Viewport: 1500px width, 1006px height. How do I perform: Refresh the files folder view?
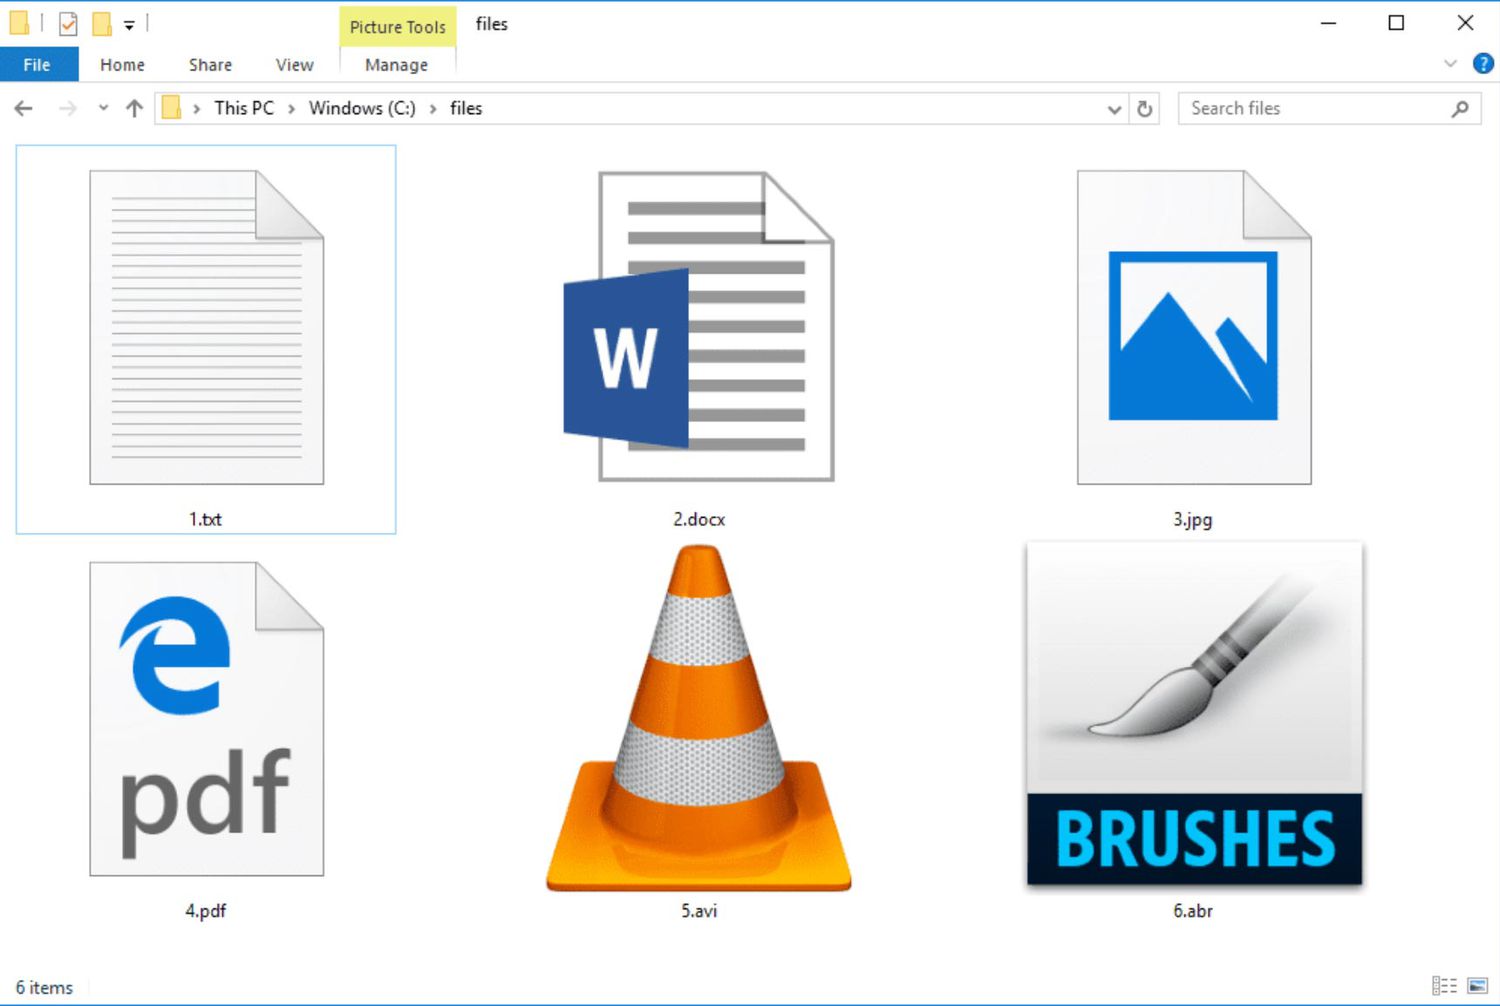pos(1145,109)
